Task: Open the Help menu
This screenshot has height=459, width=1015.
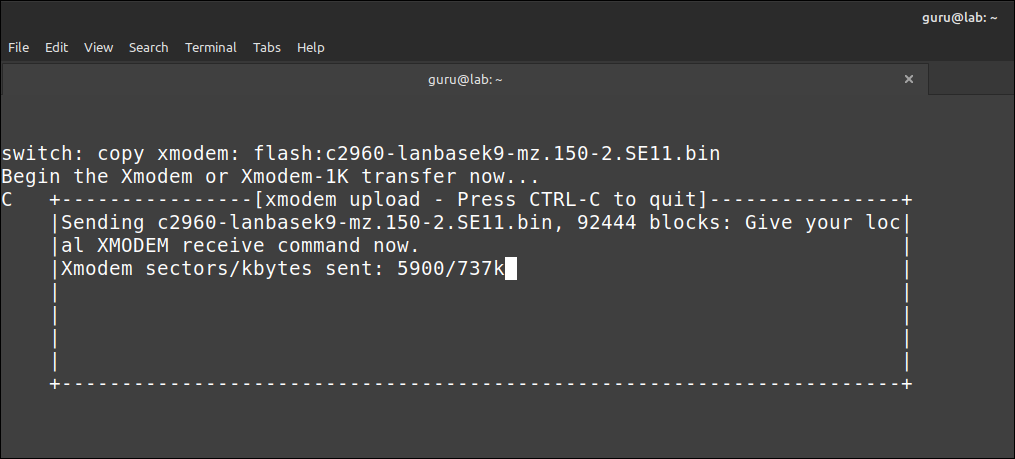Action: click(x=311, y=47)
